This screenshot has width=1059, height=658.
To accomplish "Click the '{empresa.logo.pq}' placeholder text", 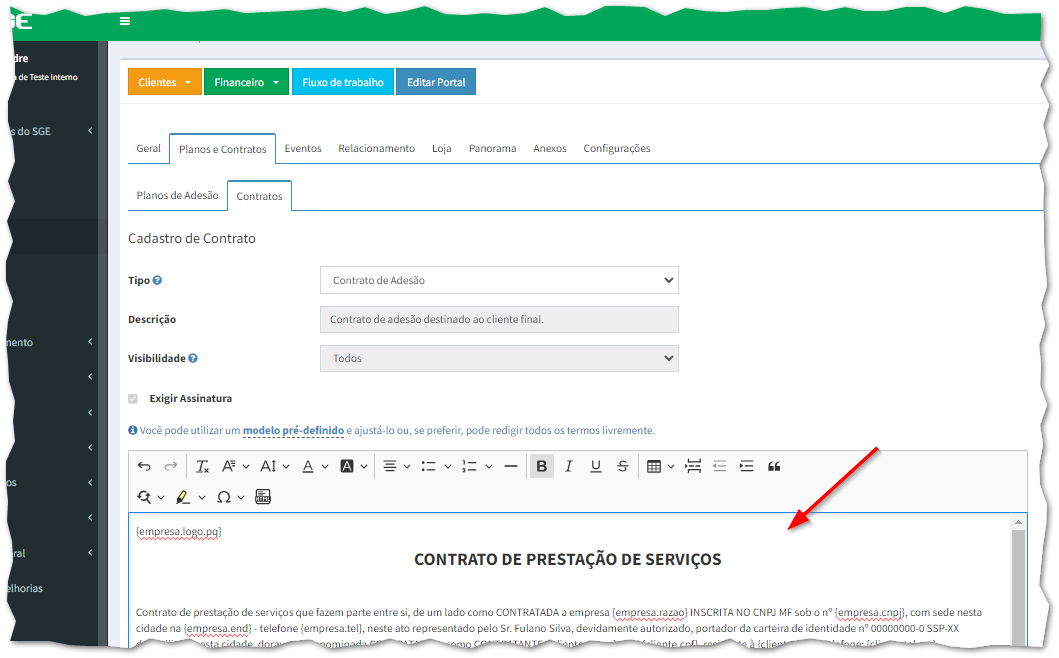I will [x=179, y=532].
